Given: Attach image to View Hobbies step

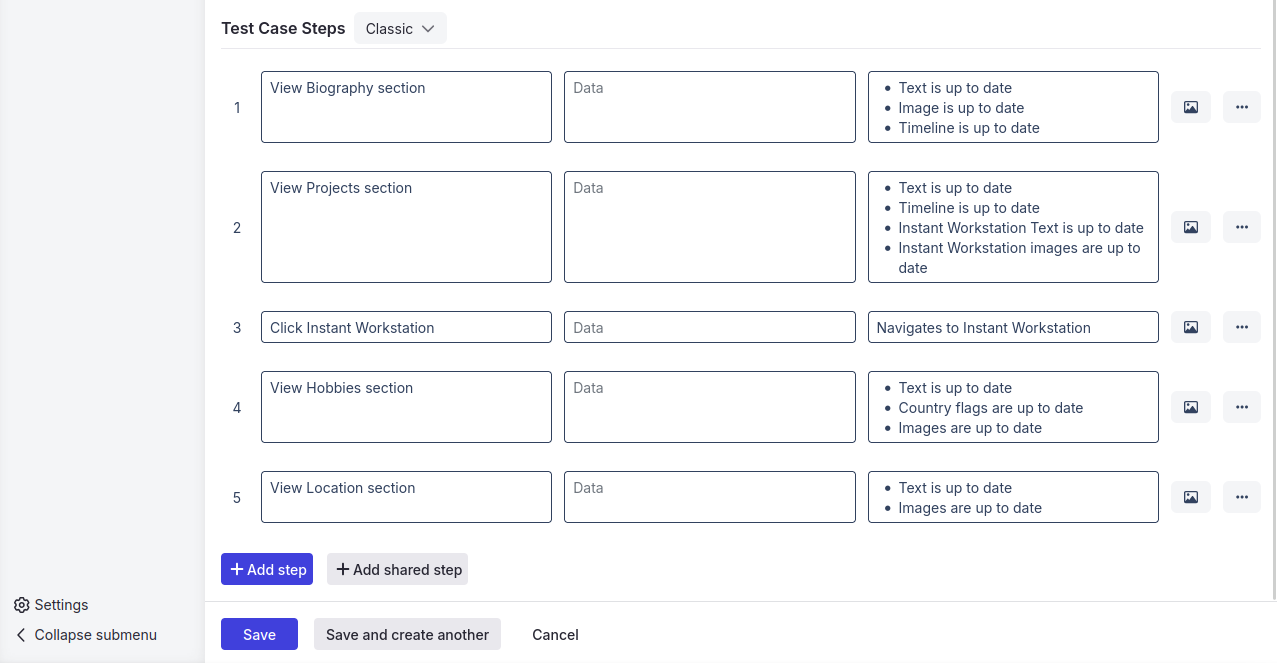Looking at the screenshot, I should tap(1191, 407).
